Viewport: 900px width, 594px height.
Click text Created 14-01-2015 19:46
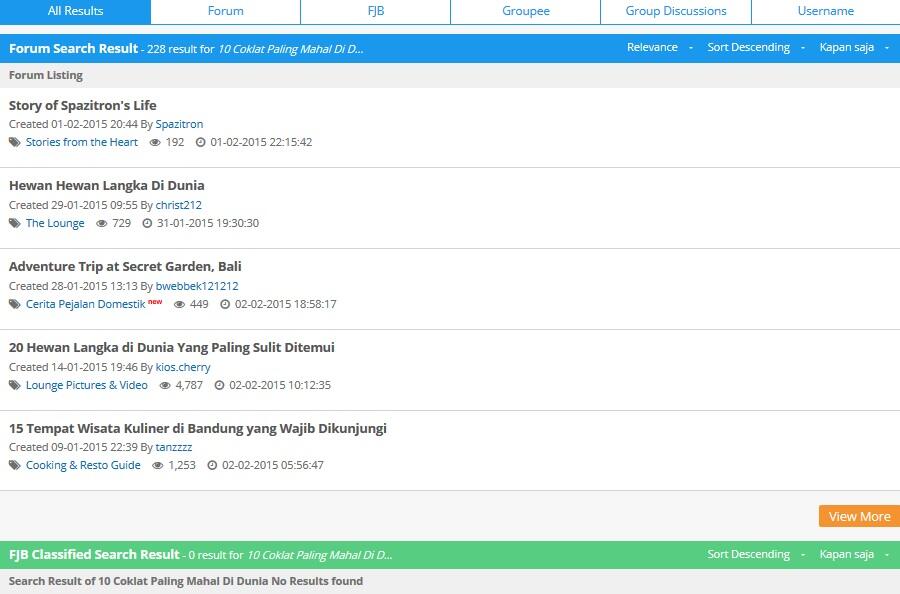pos(73,367)
